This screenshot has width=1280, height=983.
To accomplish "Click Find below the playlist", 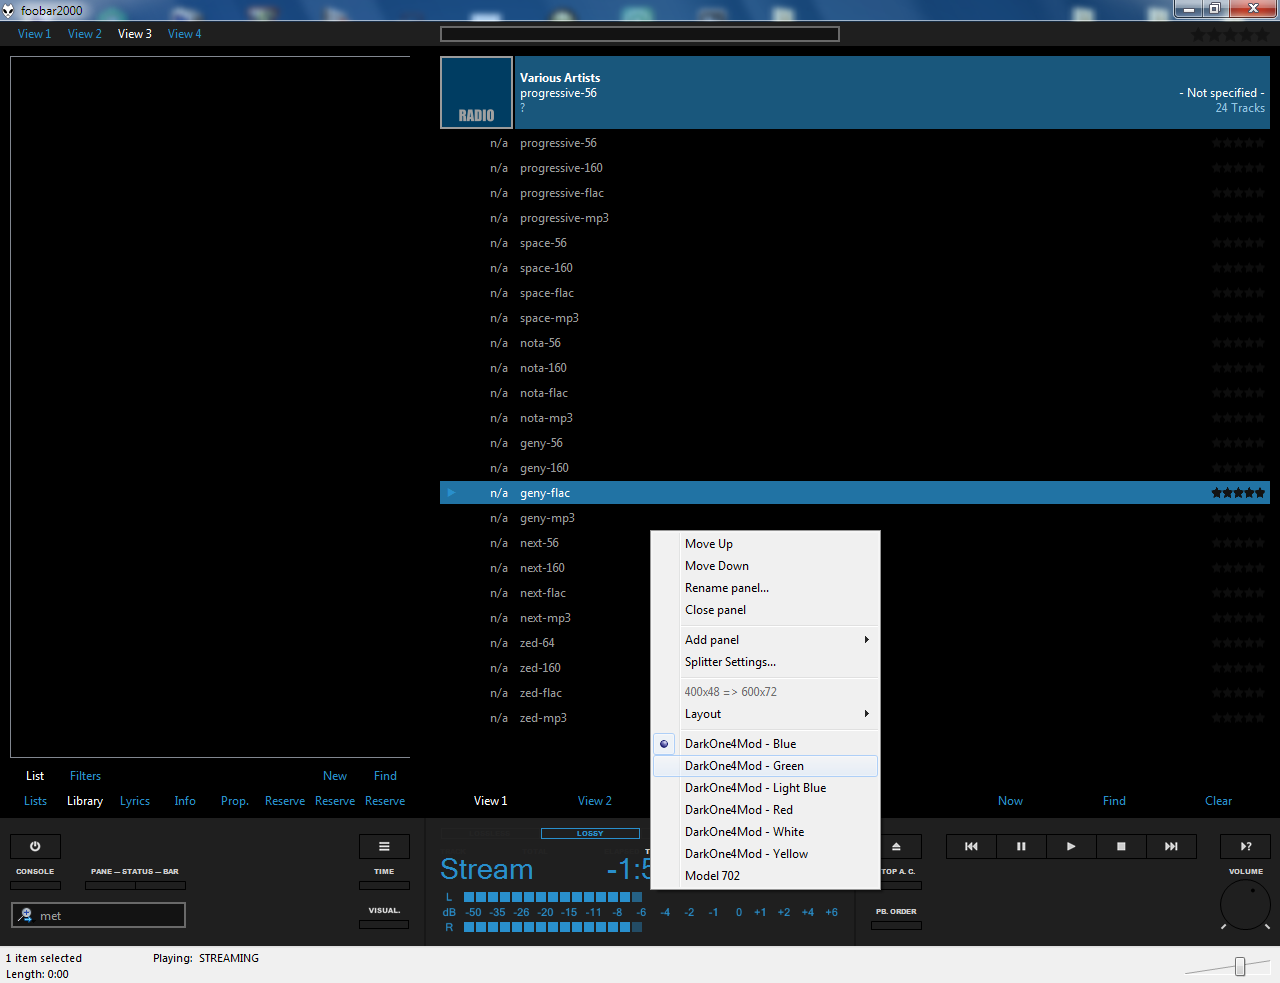I will pos(1114,801).
